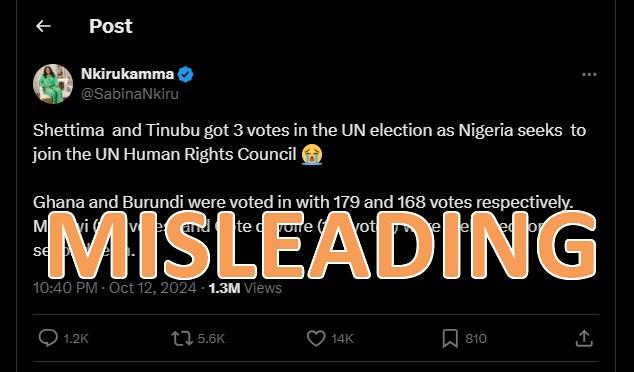Open the reply speech bubble icon
This screenshot has height=372, width=634.
pos(48,338)
